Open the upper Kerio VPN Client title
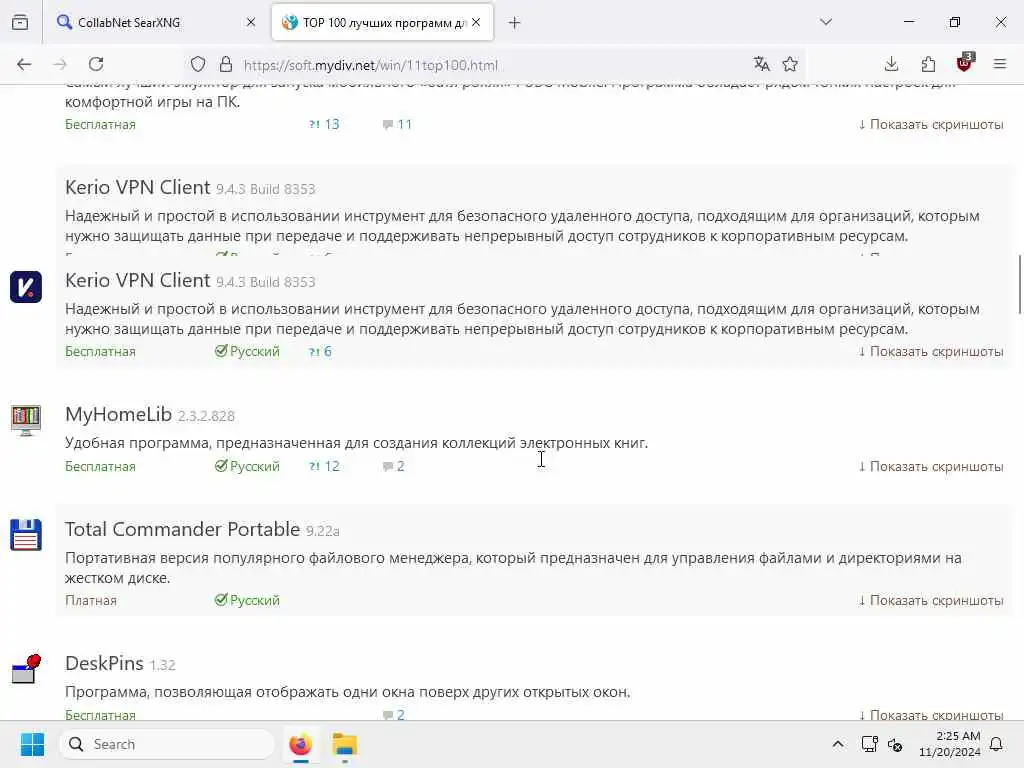Image resolution: width=1024 pixels, height=768 pixels. pos(138,187)
